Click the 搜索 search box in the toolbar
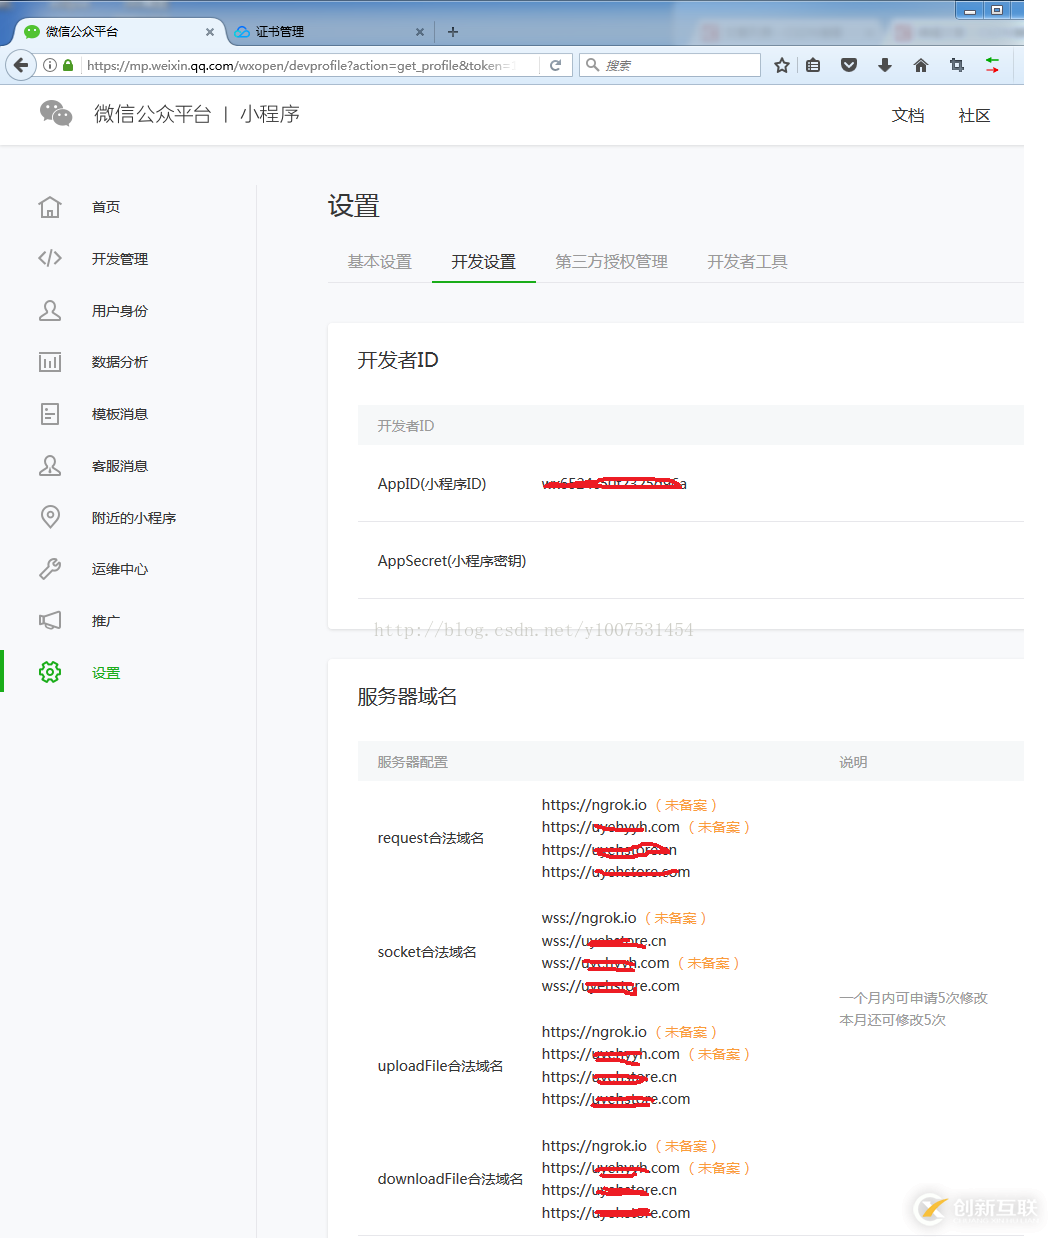 click(670, 65)
